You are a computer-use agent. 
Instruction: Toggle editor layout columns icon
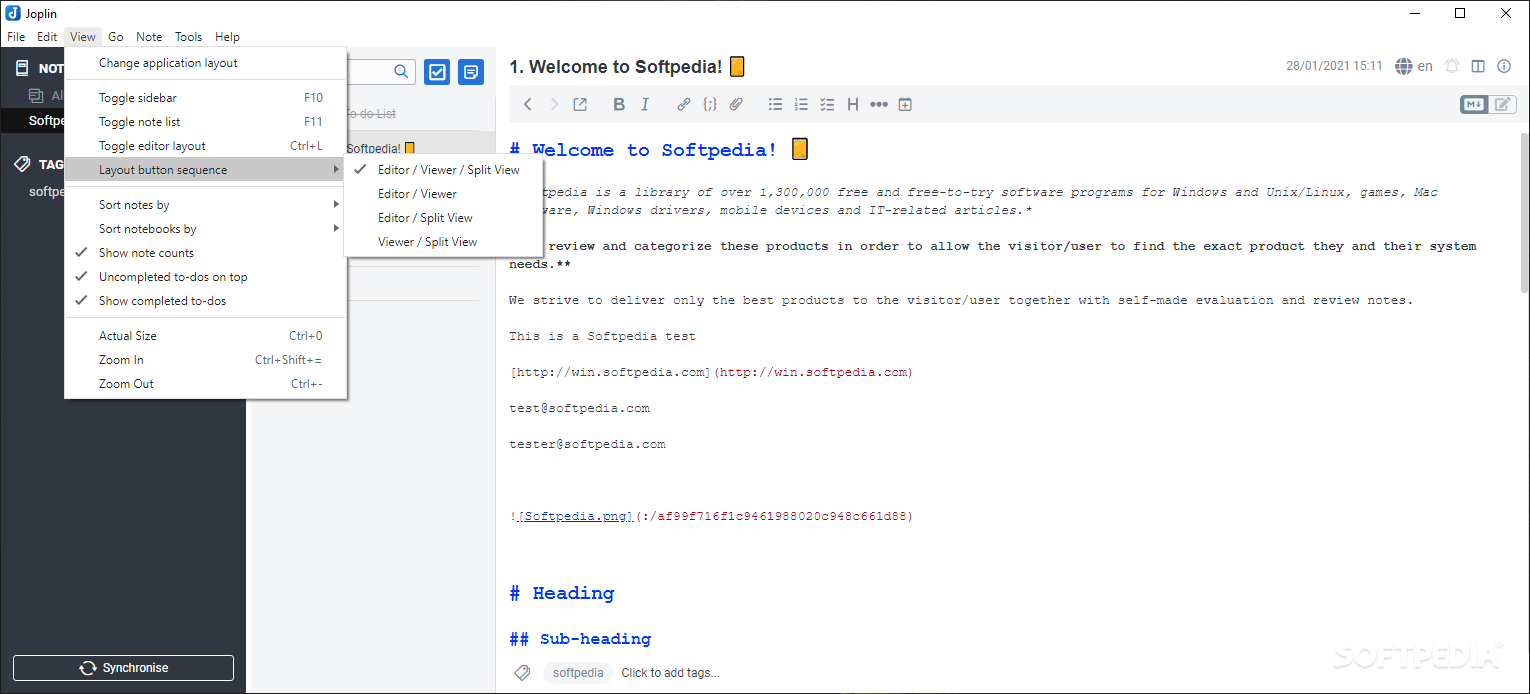pyautogui.click(x=1478, y=66)
